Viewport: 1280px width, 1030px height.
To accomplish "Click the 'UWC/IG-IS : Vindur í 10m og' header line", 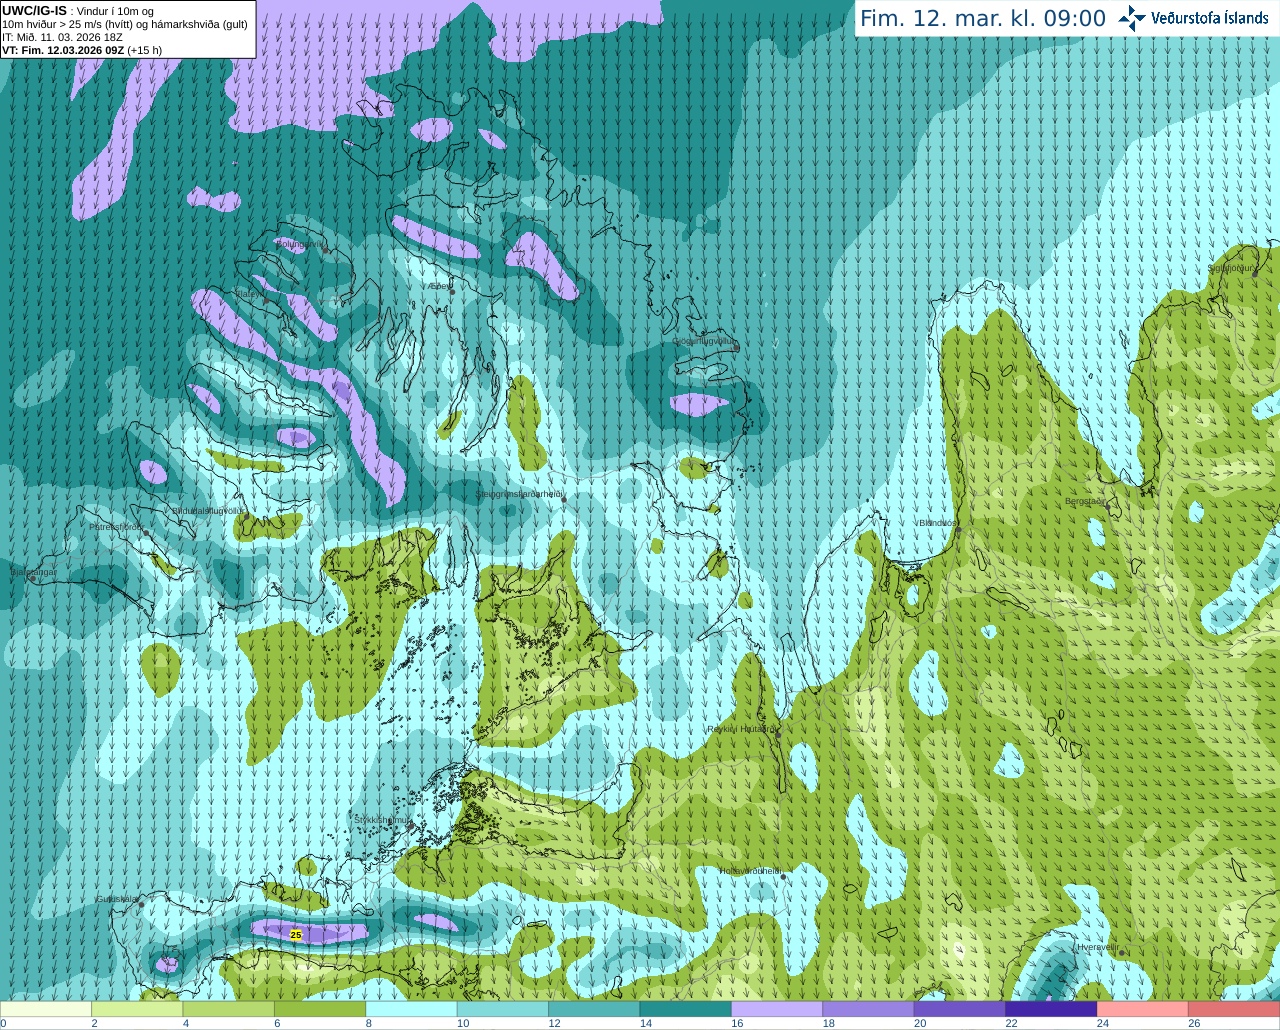I will pyautogui.click(x=78, y=11).
